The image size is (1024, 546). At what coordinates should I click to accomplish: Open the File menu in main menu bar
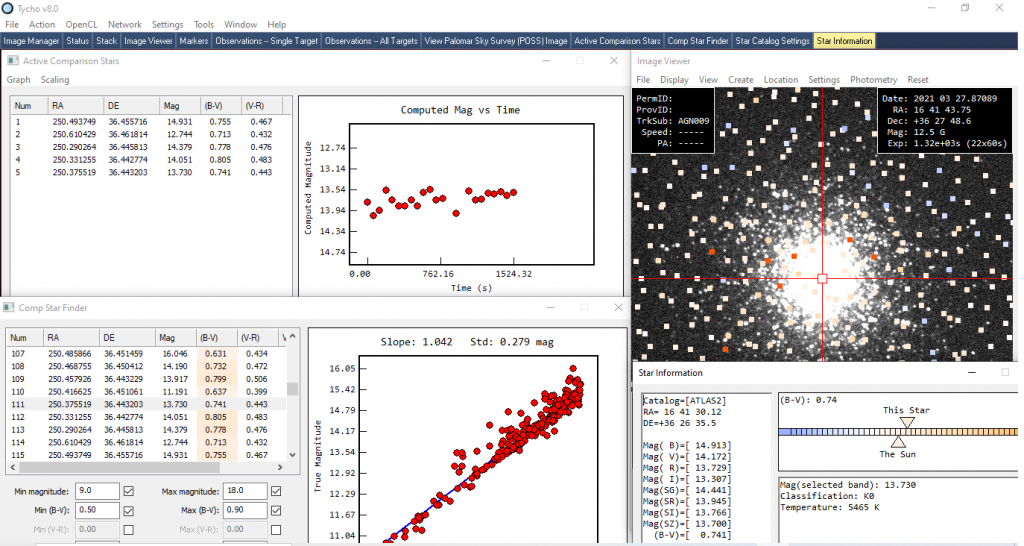pyautogui.click(x=12, y=24)
